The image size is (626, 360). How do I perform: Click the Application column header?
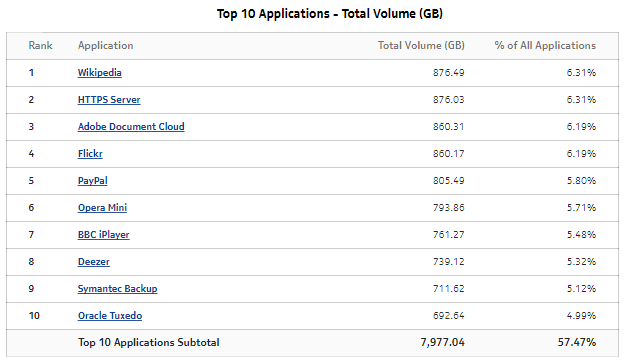click(105, 45)
